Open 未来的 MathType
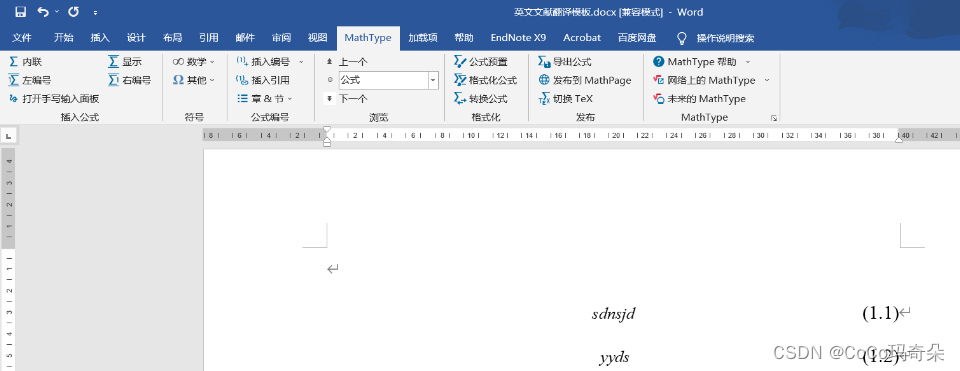Viewport: 960px width, 371px height. tap(699, 99)
